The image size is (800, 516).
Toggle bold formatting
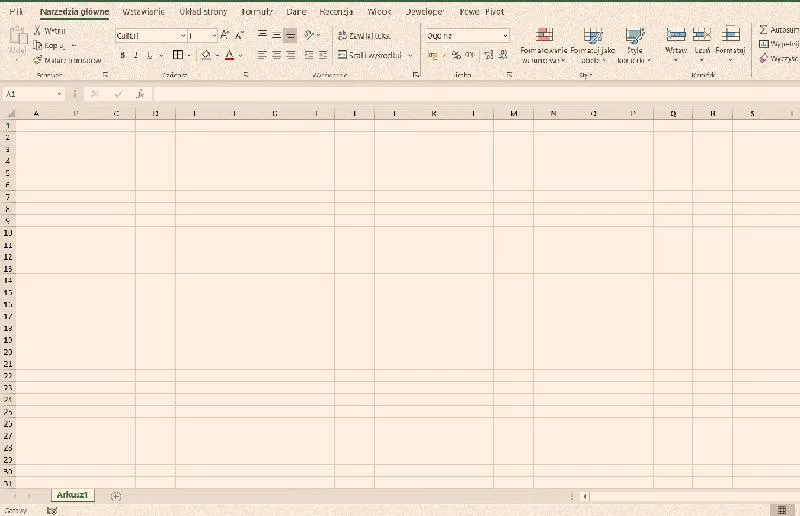(x=122, y=55)
